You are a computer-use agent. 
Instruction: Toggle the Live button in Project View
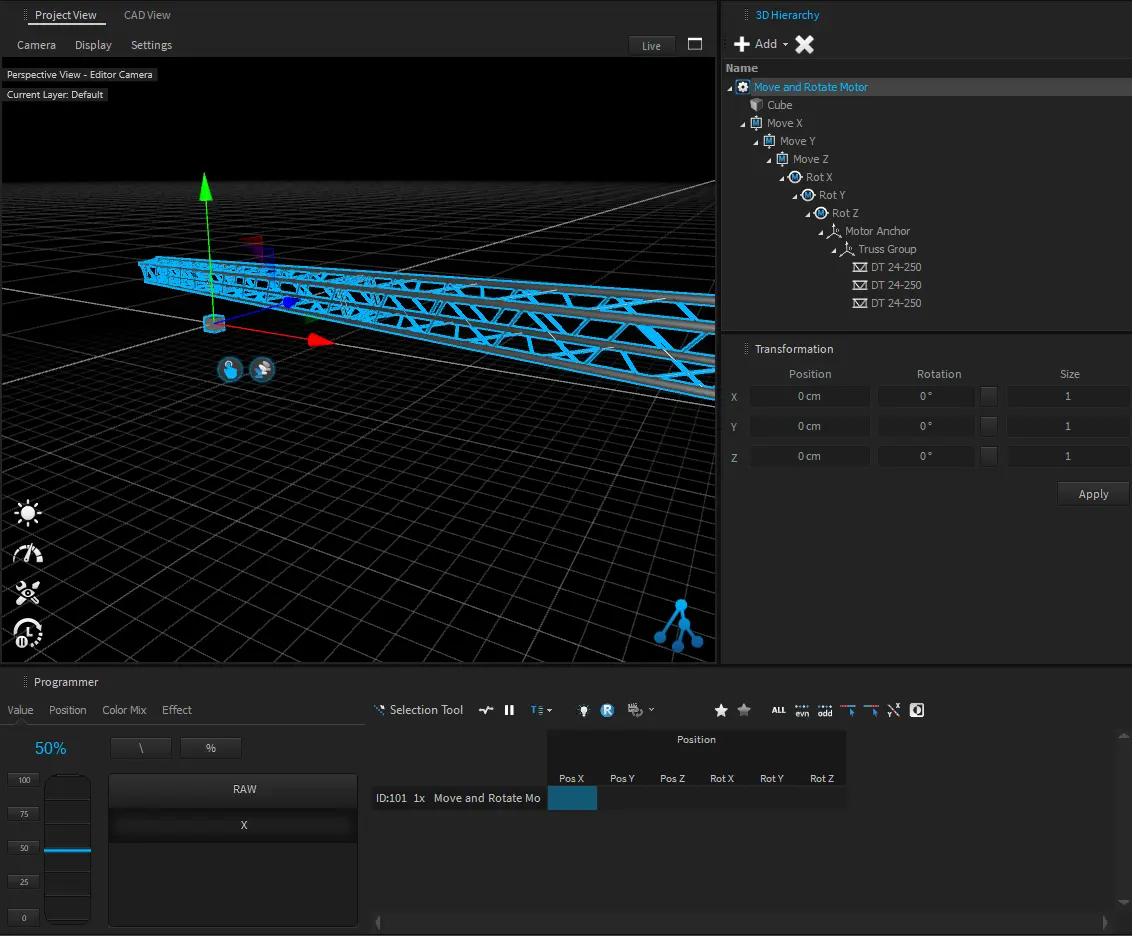651,46
